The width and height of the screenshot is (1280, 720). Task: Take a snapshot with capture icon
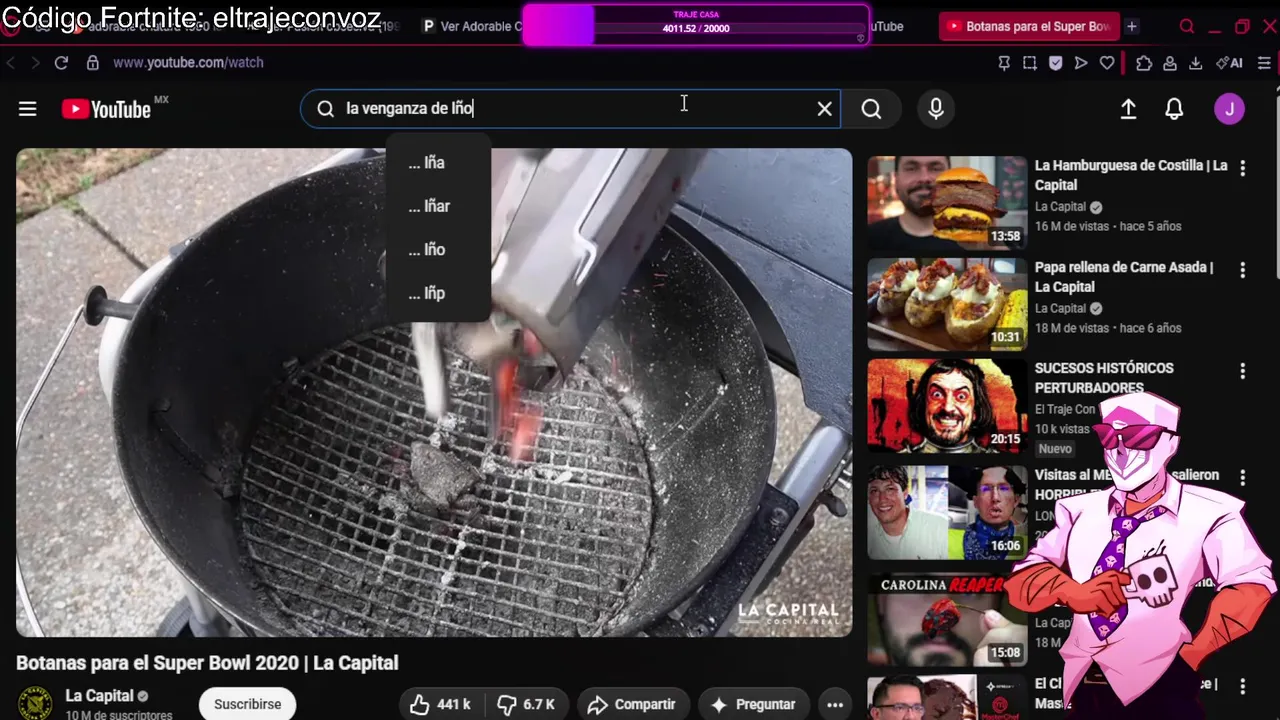[1029, 62]
